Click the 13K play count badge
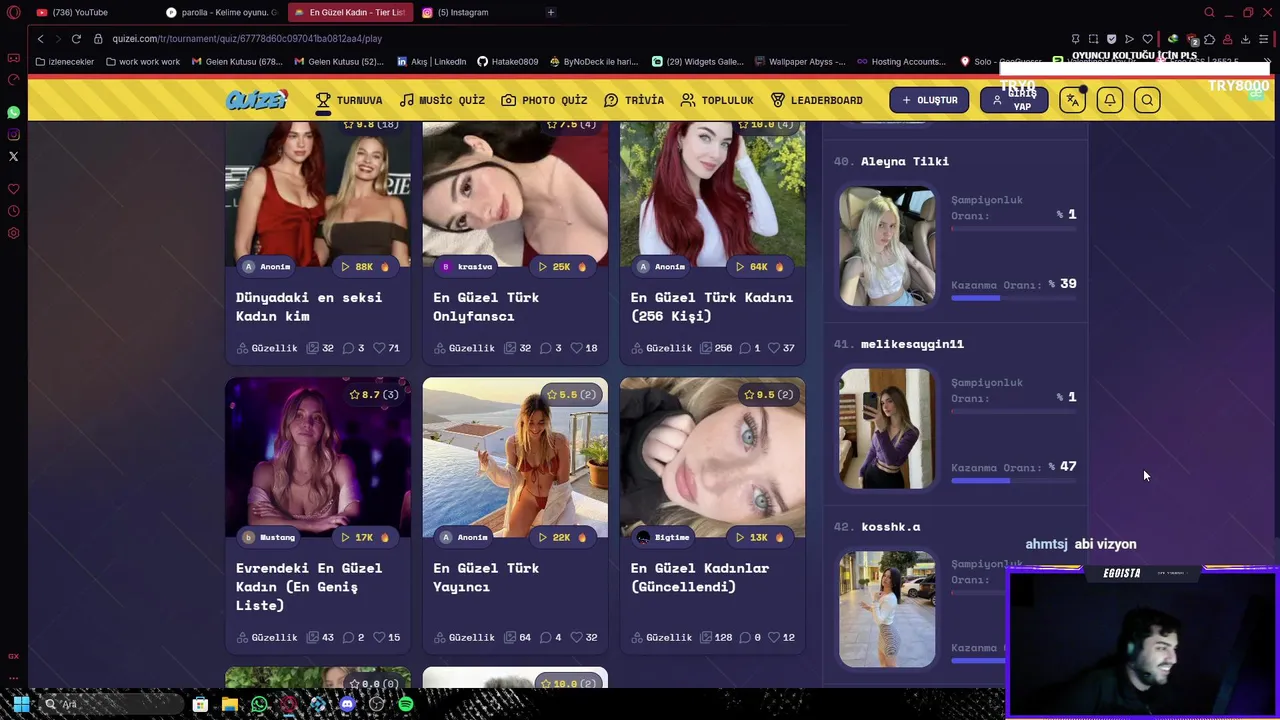Screen dimensions: 1280x720 (759, 537)
